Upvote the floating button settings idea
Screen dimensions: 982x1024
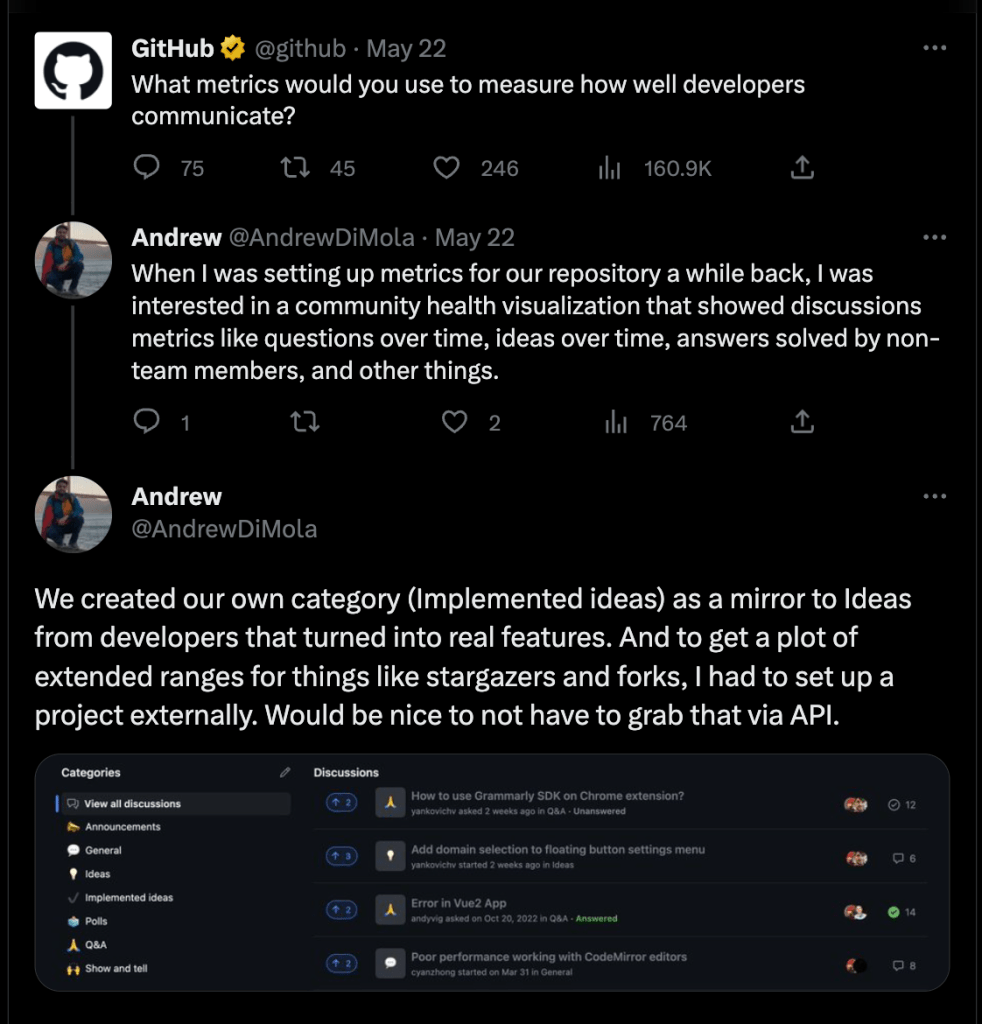pos(341,856)
